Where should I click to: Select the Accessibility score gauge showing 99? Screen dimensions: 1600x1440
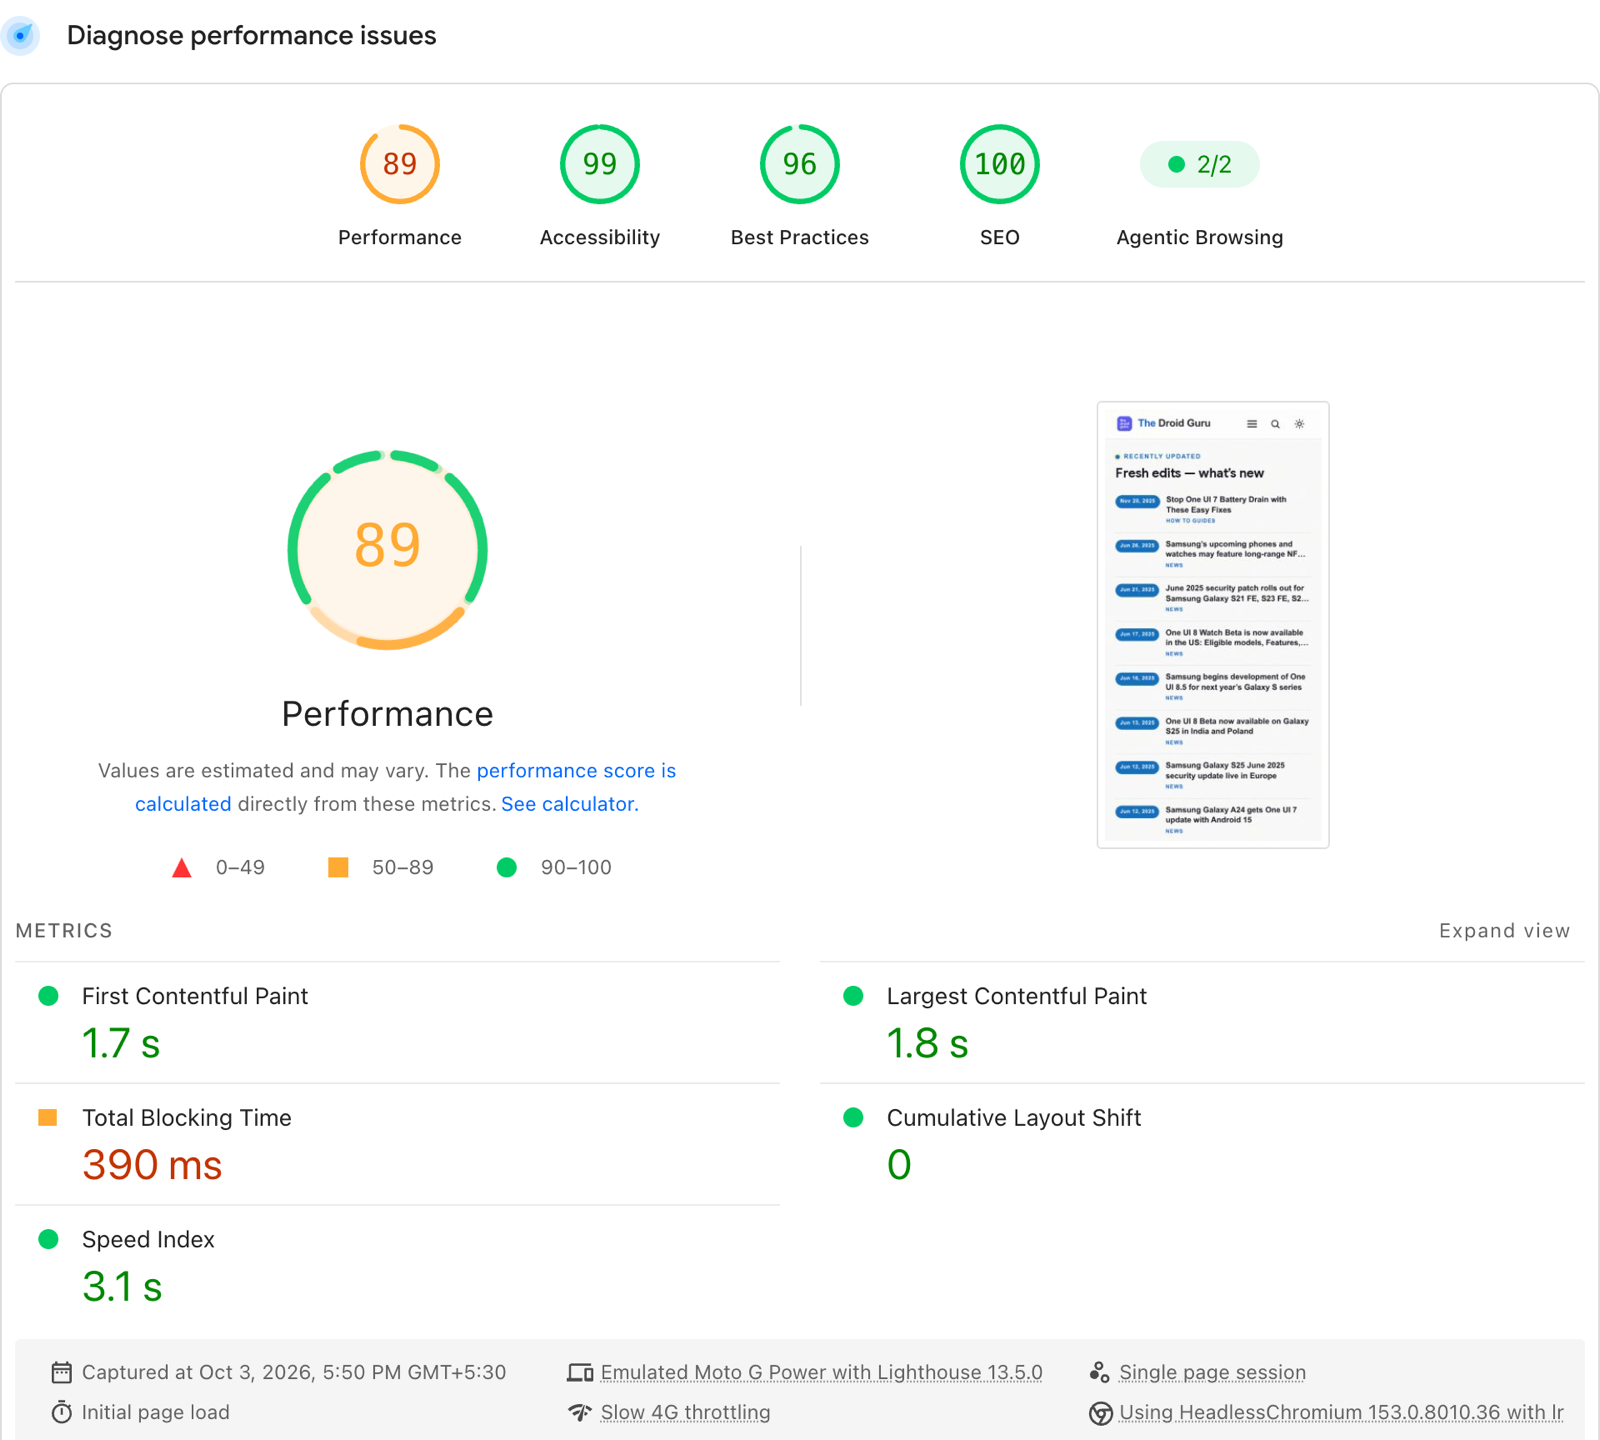tap(600, 164)
